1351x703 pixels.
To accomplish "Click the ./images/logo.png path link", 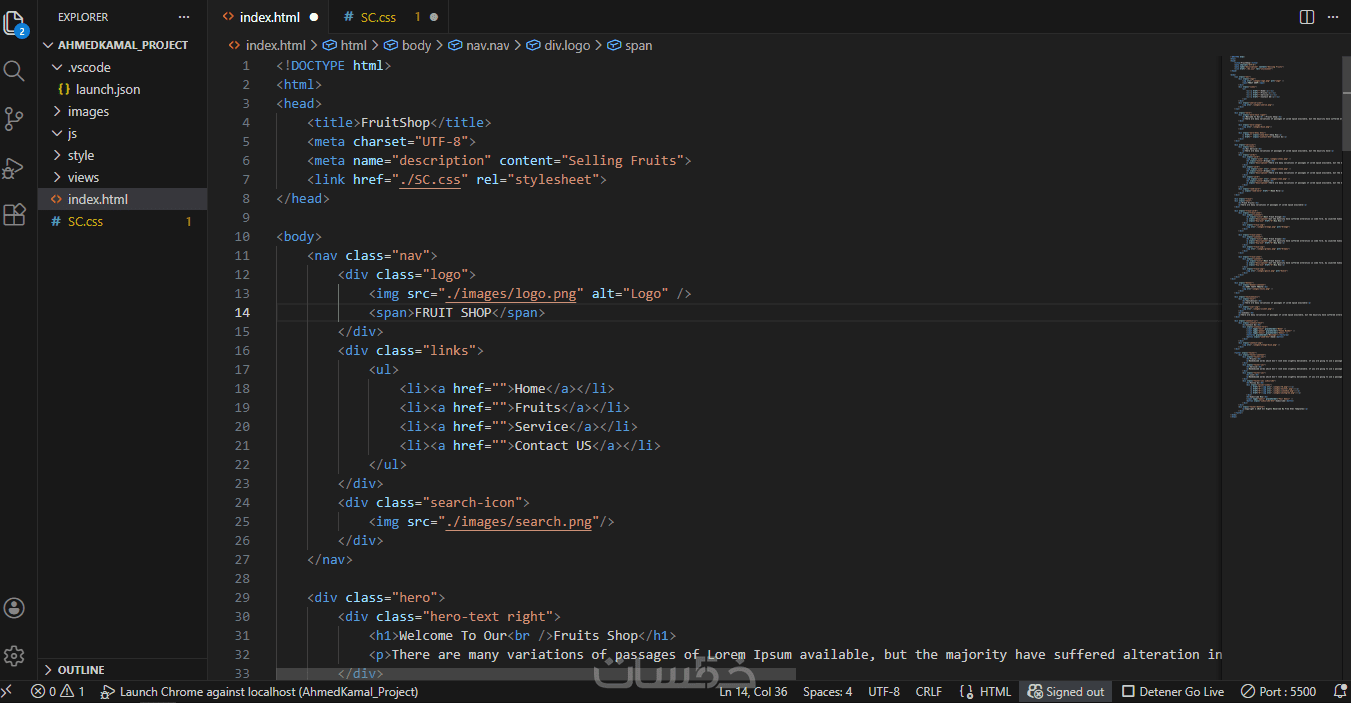I will tap(511, 294).
